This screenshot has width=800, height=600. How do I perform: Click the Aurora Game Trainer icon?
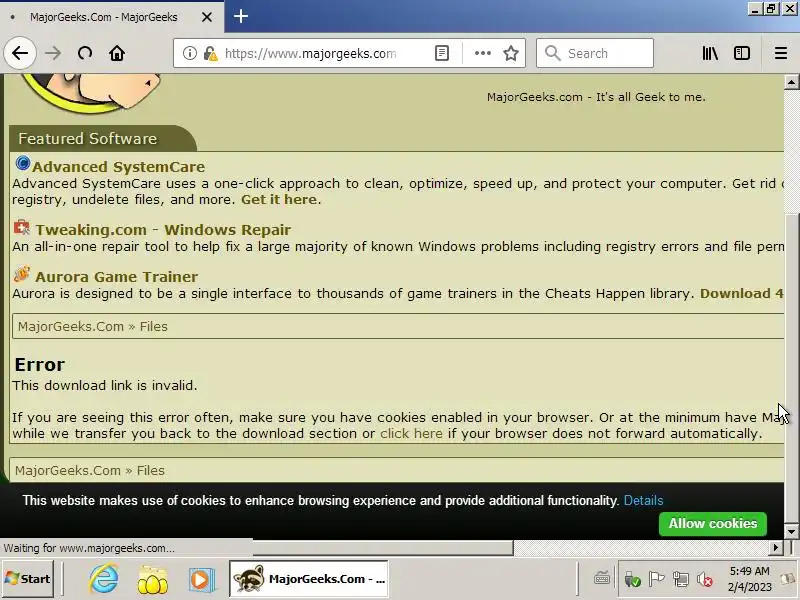[21, 274]
